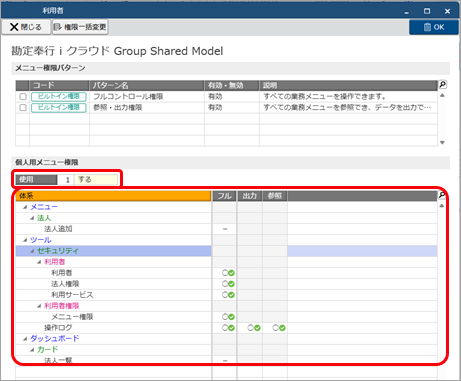Screen dimensions: 461x381
Task: Toggle フル permission for 利用者 row
Action: pos(228,273)
